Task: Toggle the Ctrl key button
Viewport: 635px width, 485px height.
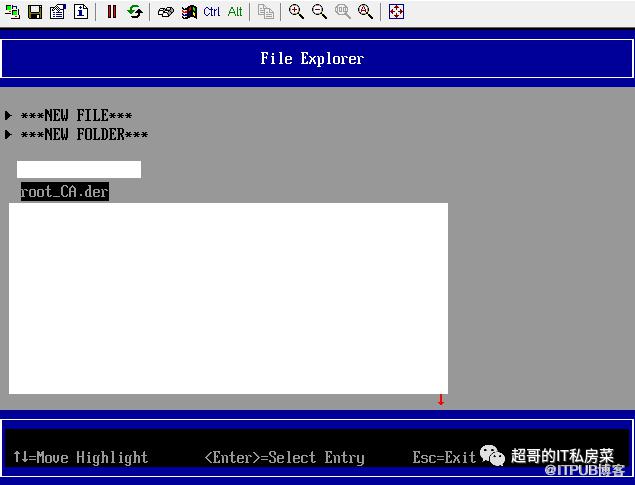Action: [x=212, y=12]
